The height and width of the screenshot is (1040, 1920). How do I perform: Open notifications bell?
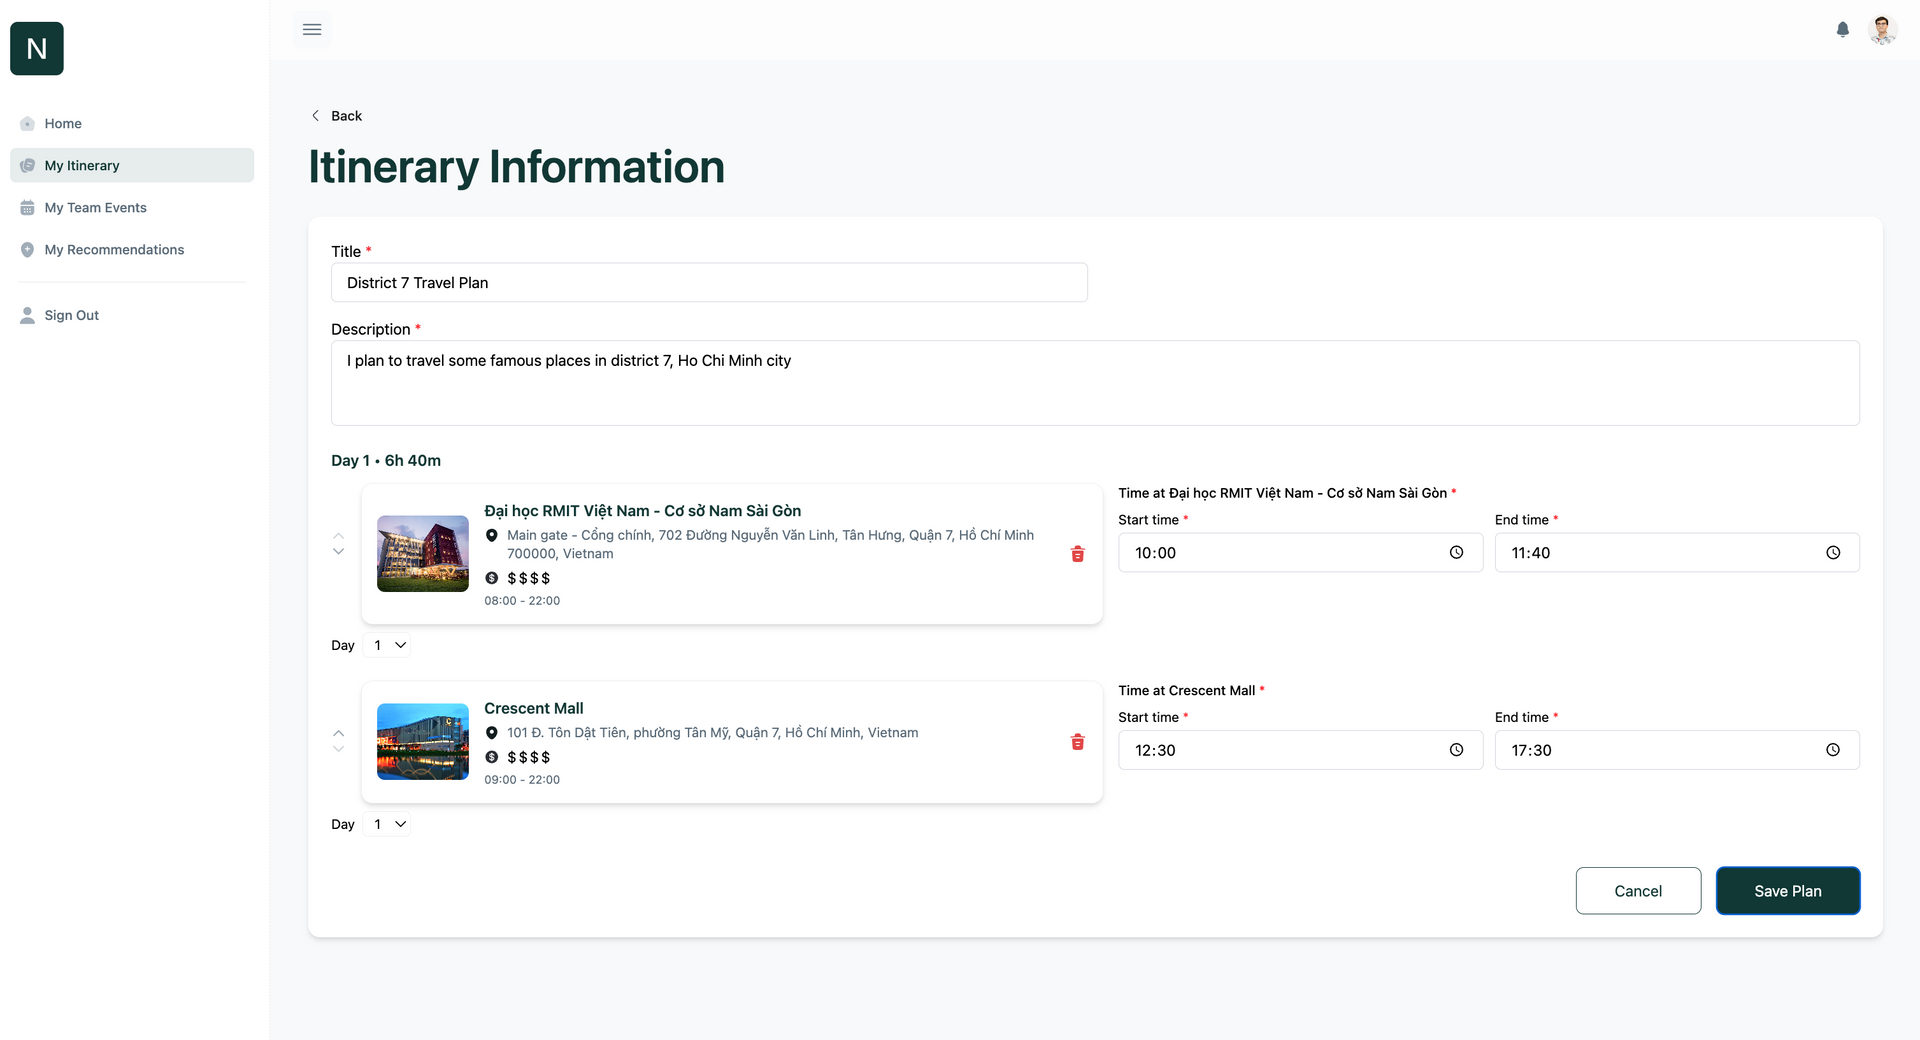(x=1842, y=30)
